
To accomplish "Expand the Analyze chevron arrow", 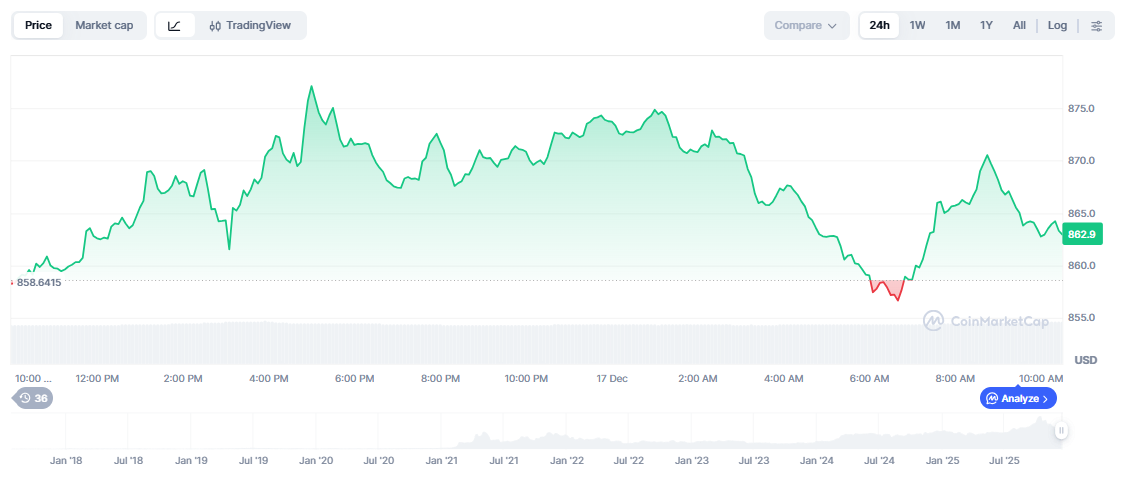I will 1045,398.
